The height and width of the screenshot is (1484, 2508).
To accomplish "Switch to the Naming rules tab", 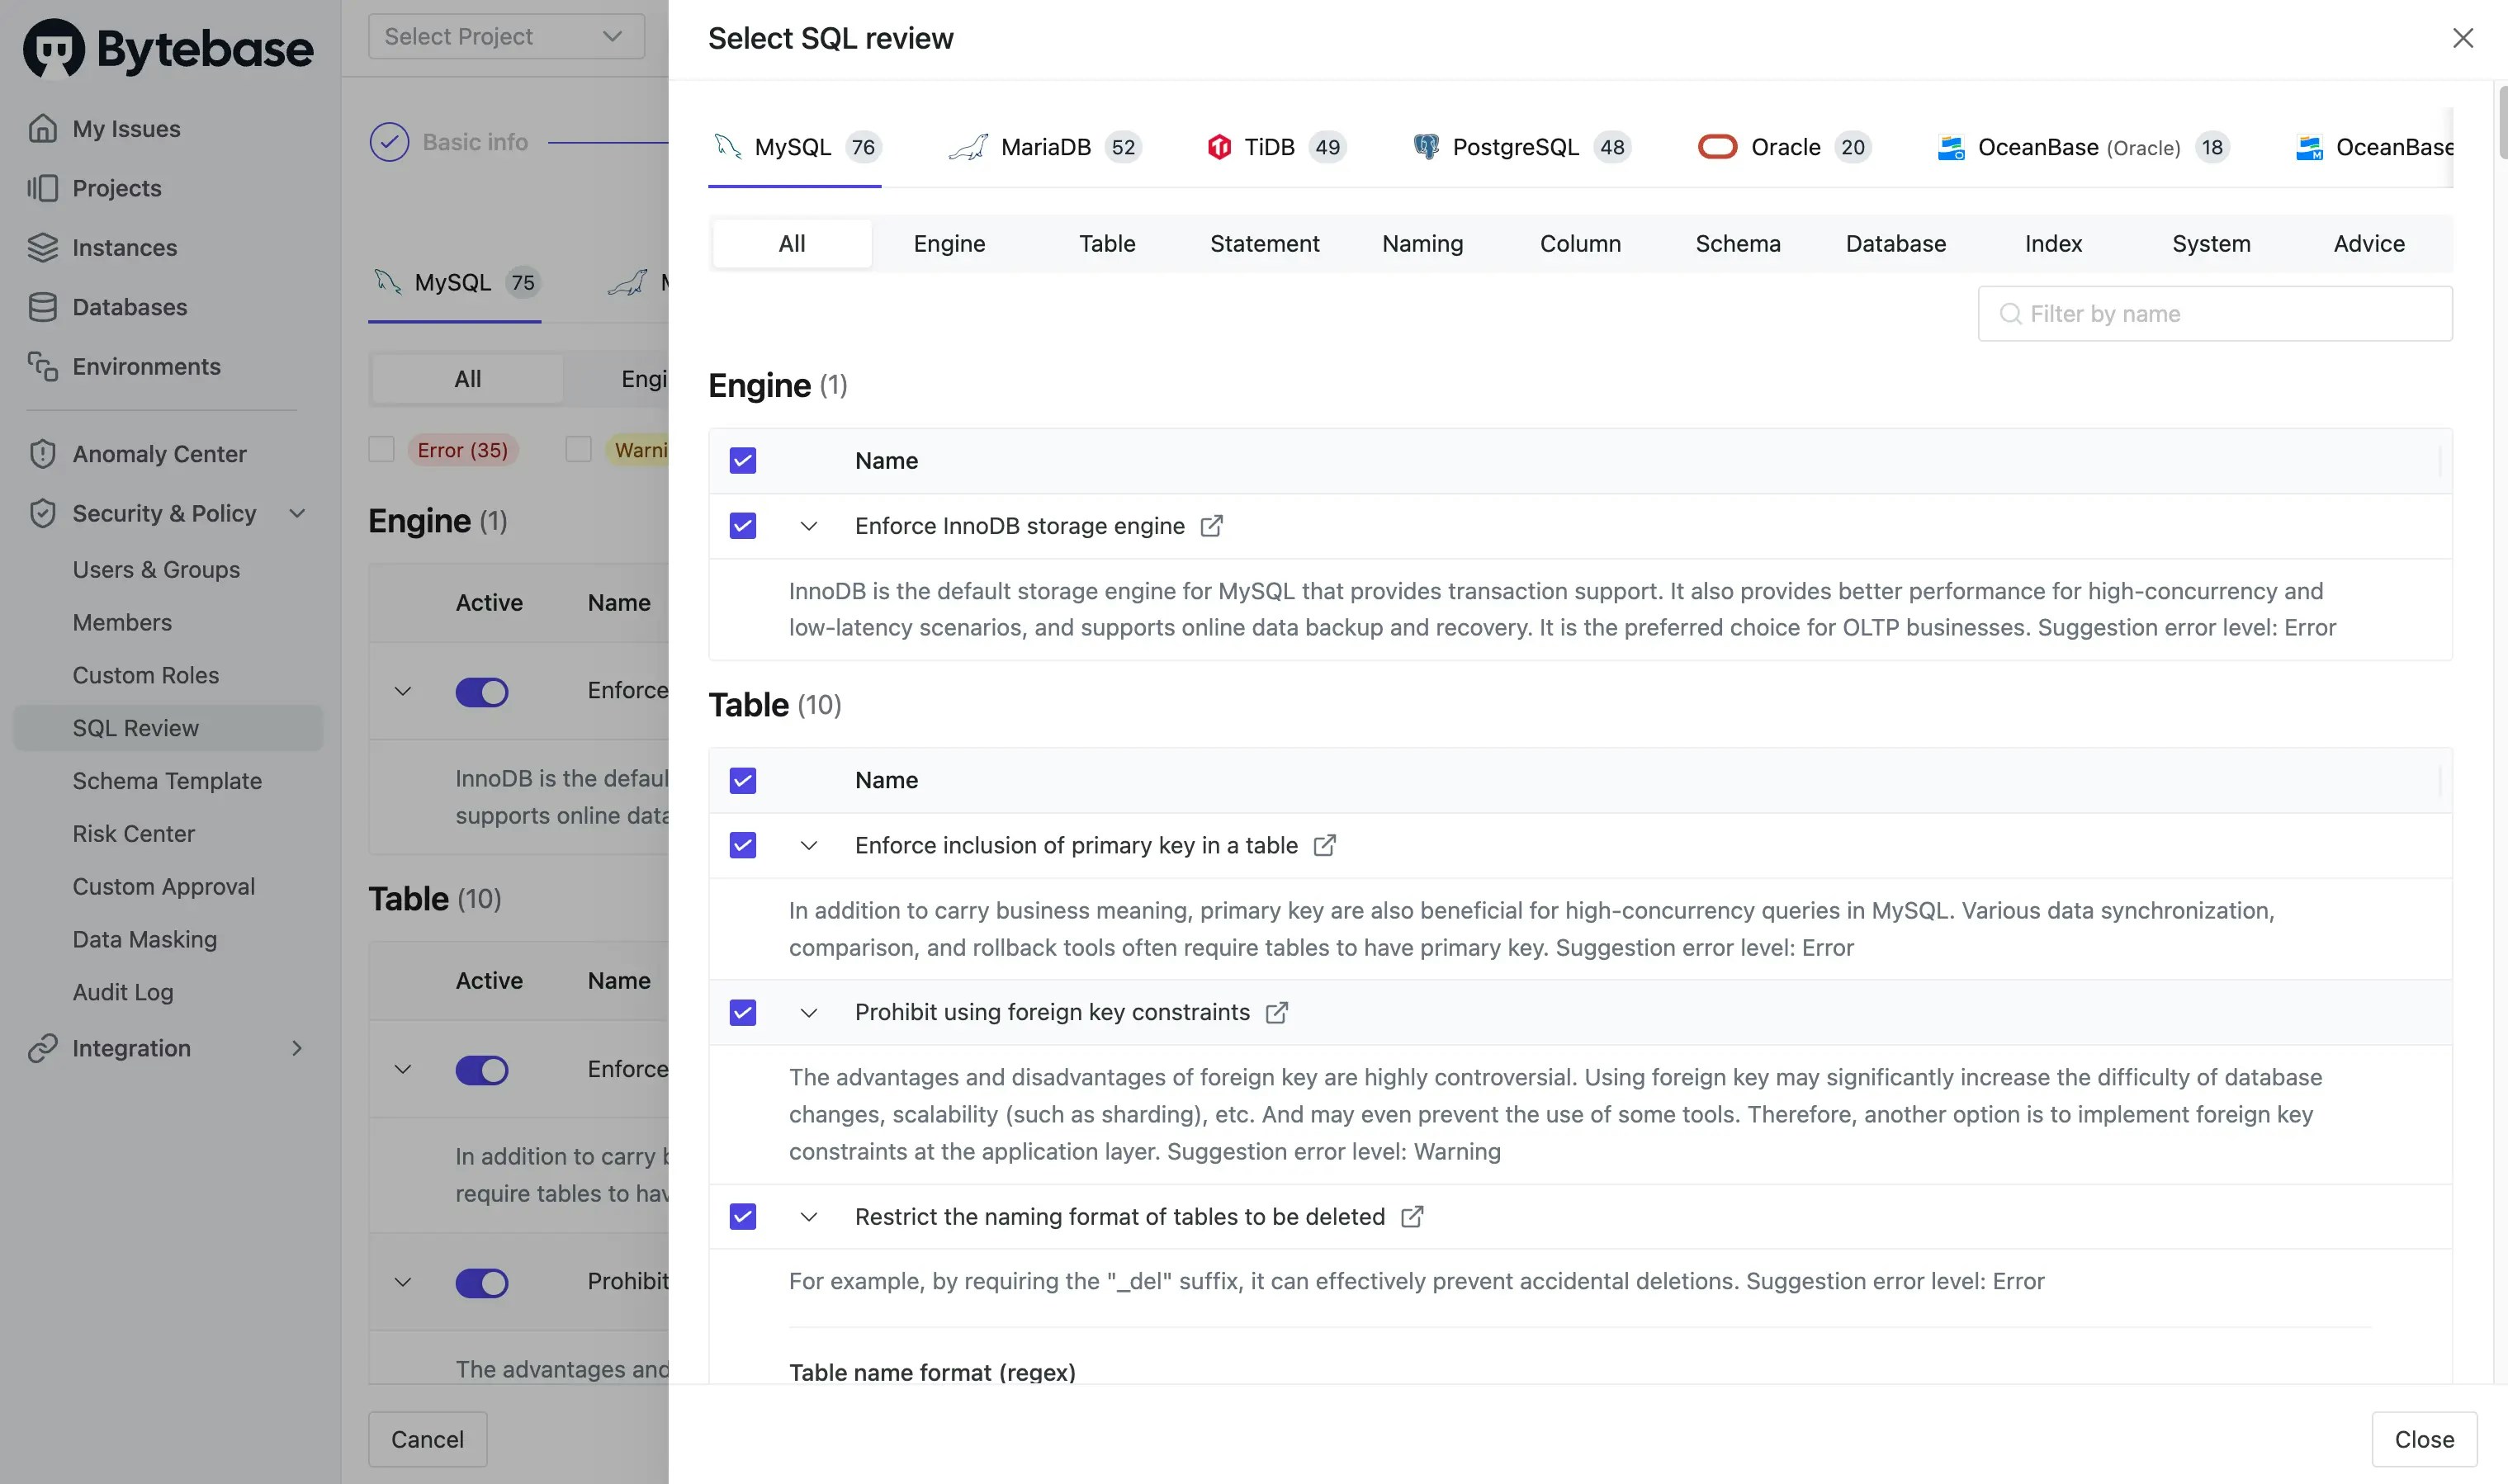I will pyautogui.click(x=1422, y=243).
